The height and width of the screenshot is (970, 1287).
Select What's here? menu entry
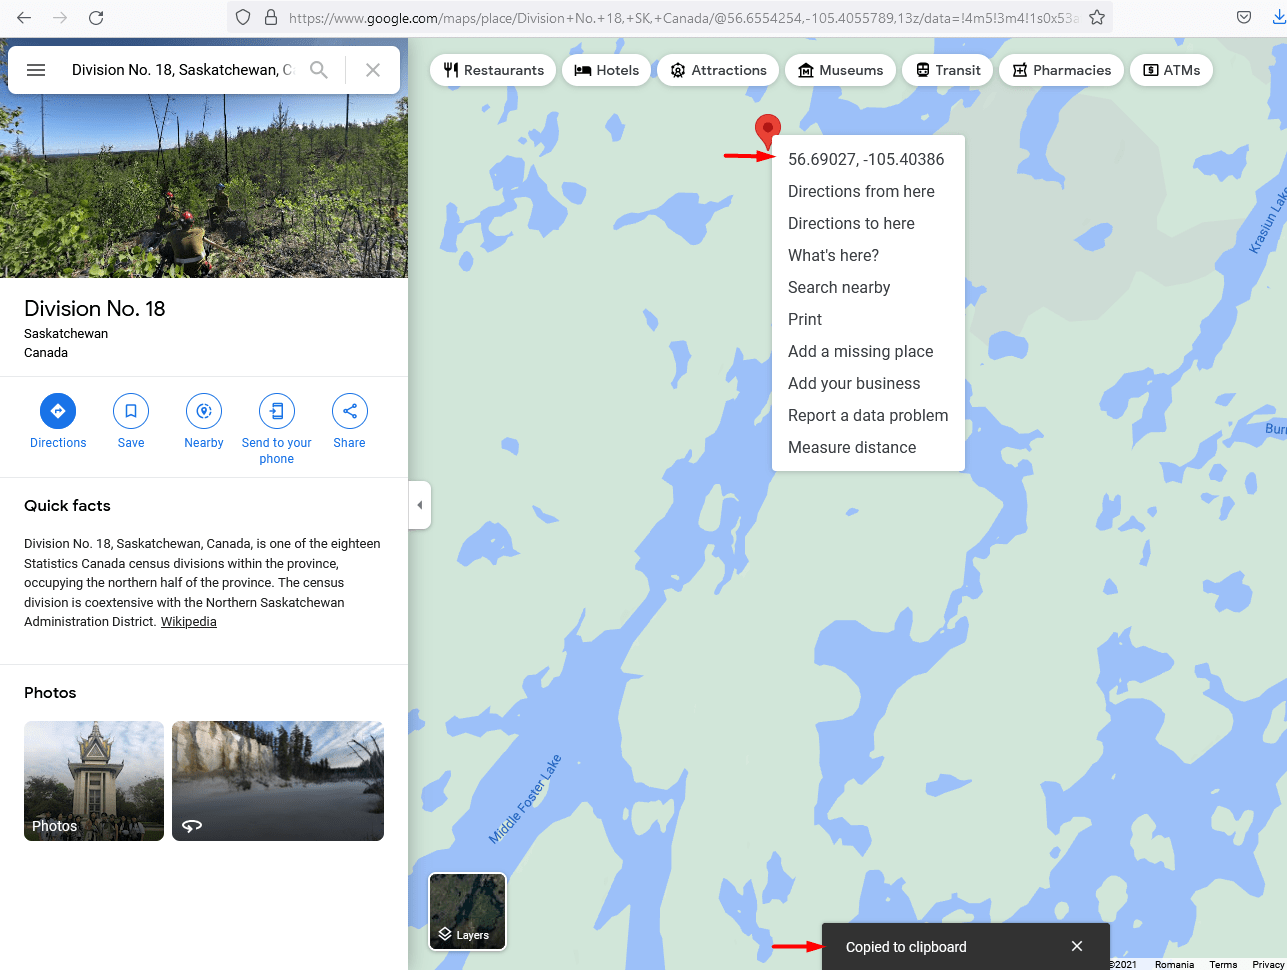[868, 255]
